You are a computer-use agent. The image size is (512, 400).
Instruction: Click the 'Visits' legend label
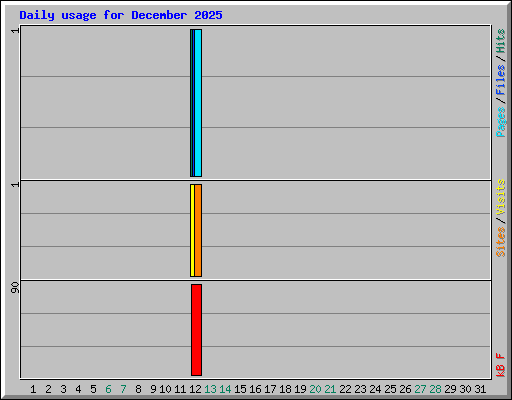[x=500, y=197]
